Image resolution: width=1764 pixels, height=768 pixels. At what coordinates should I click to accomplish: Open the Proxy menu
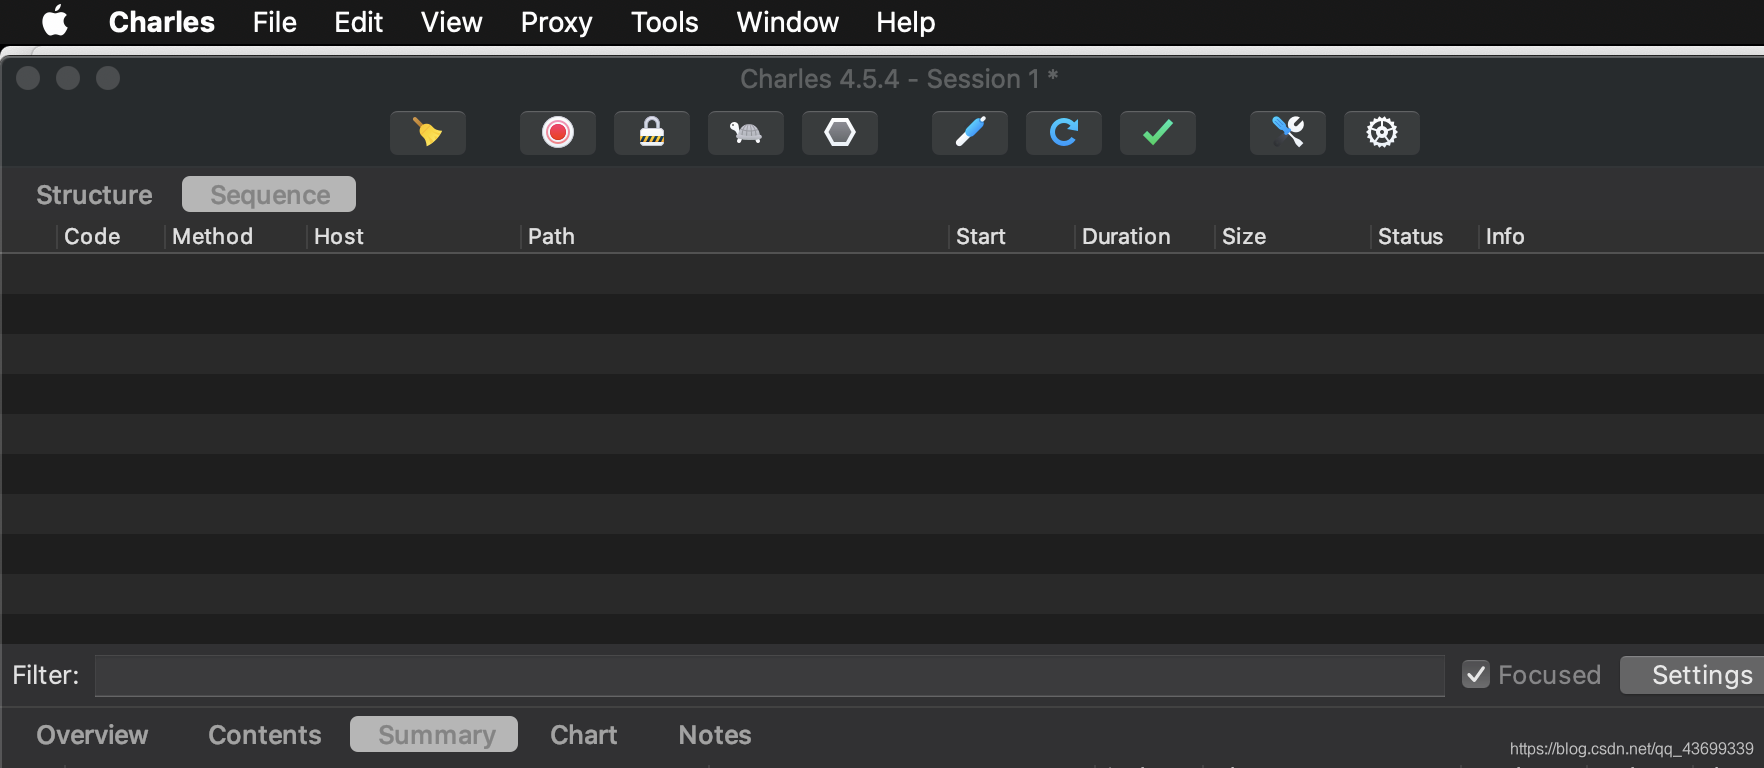(557, 22)
